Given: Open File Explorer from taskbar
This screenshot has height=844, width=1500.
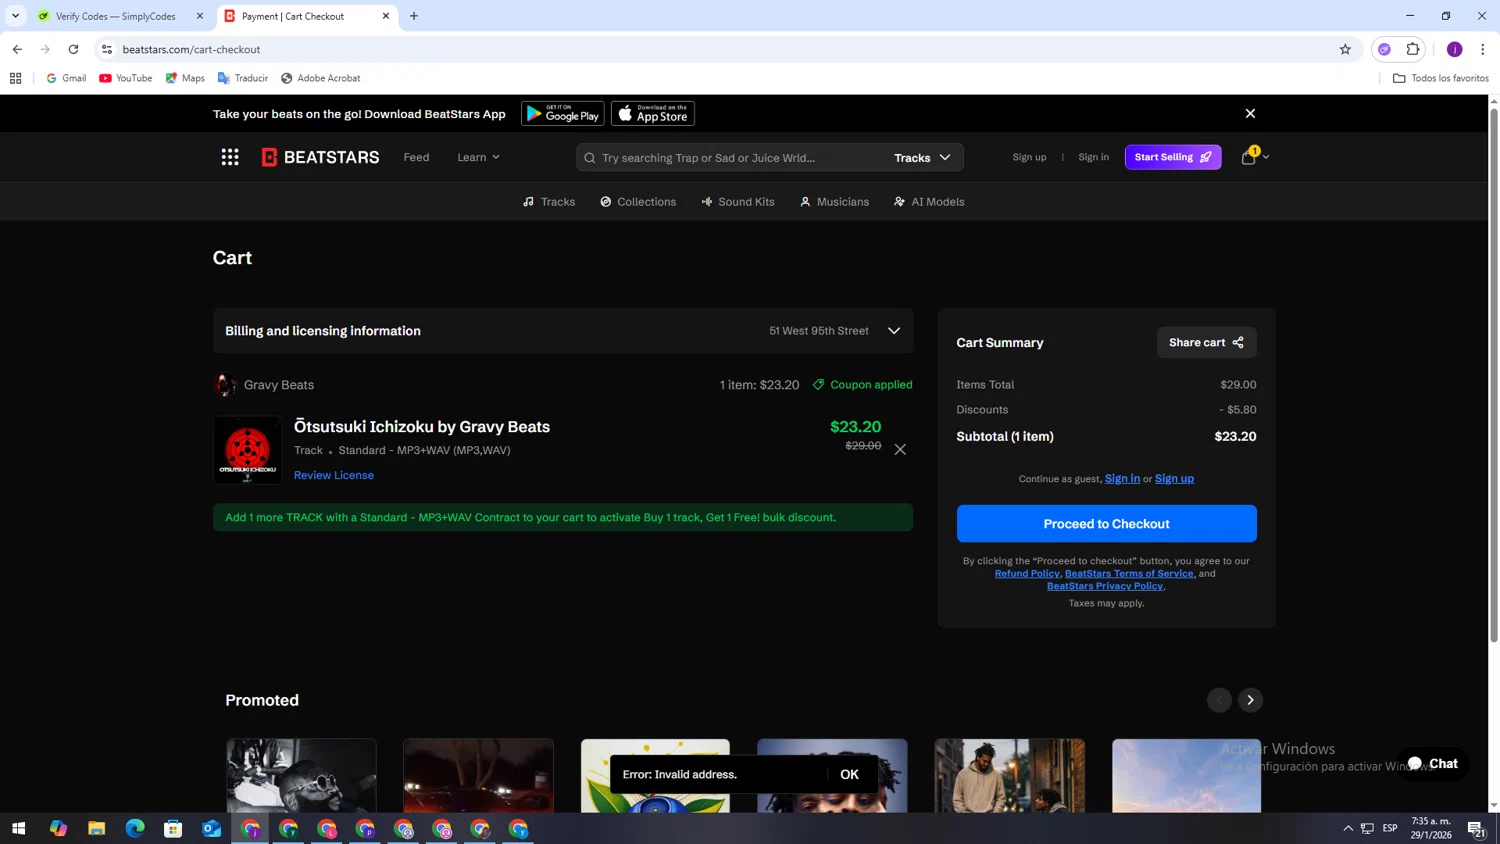Looking at the screenshot, I should click(x=97, y=828).
